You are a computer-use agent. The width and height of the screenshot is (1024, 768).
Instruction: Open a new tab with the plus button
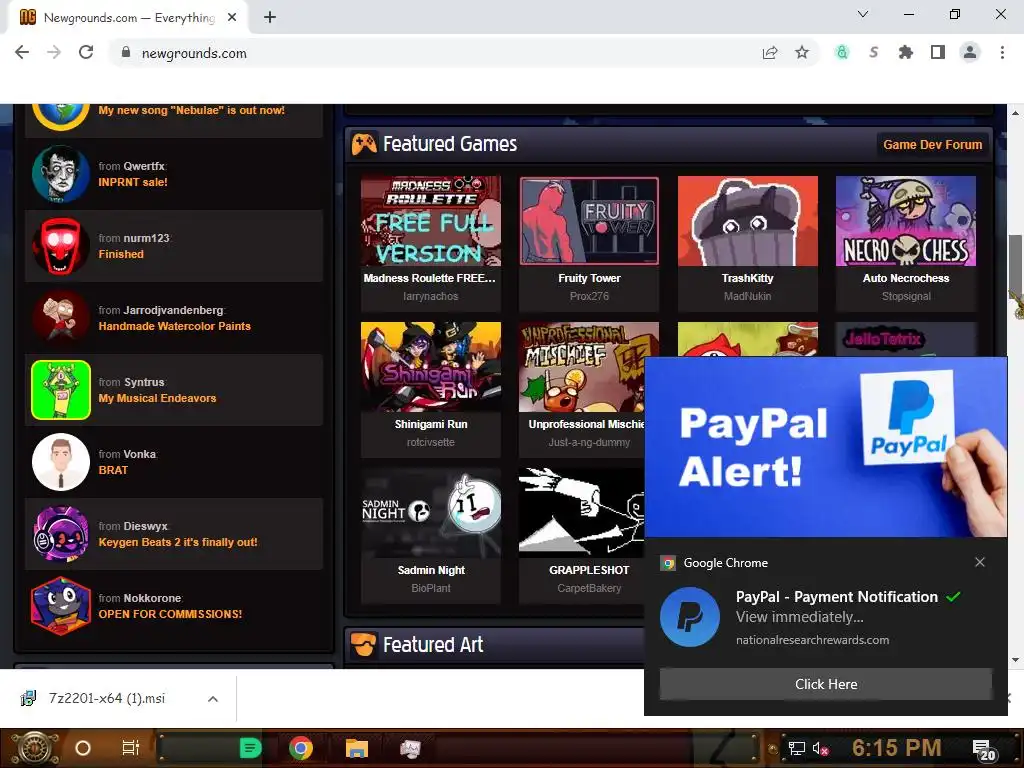[x=270, y=18]
